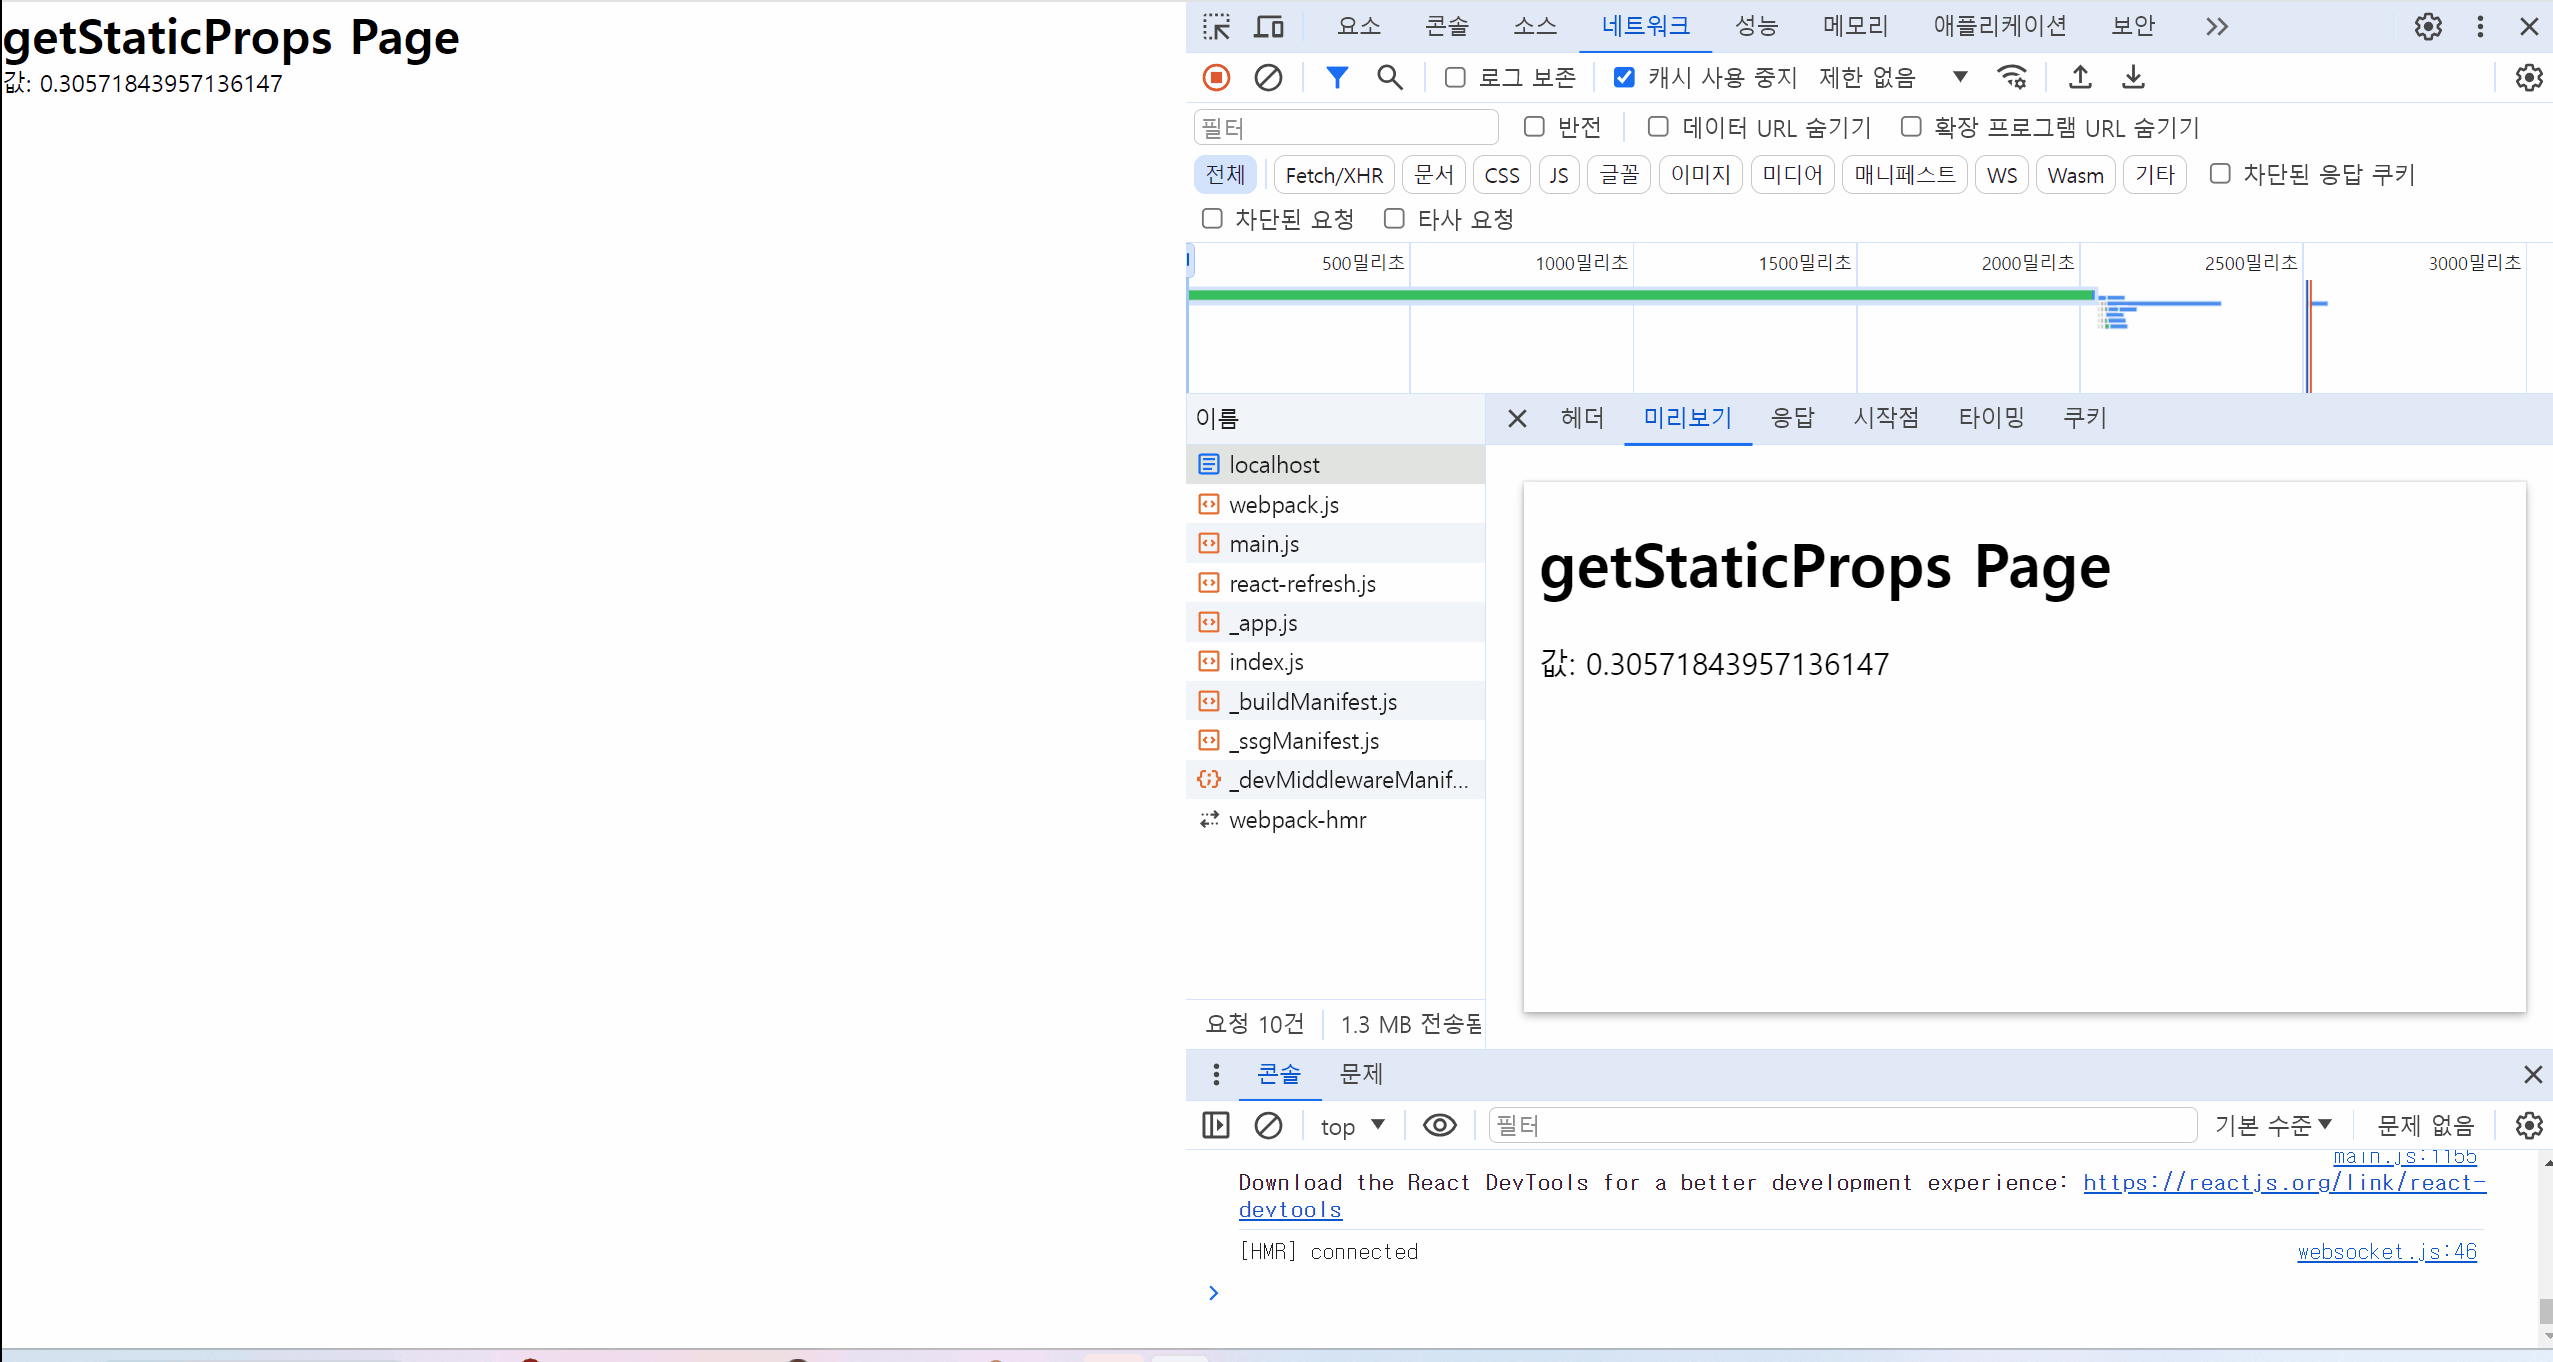Toggle the device toolbar icon
2553x1362 pixels.
point(1268,27)
